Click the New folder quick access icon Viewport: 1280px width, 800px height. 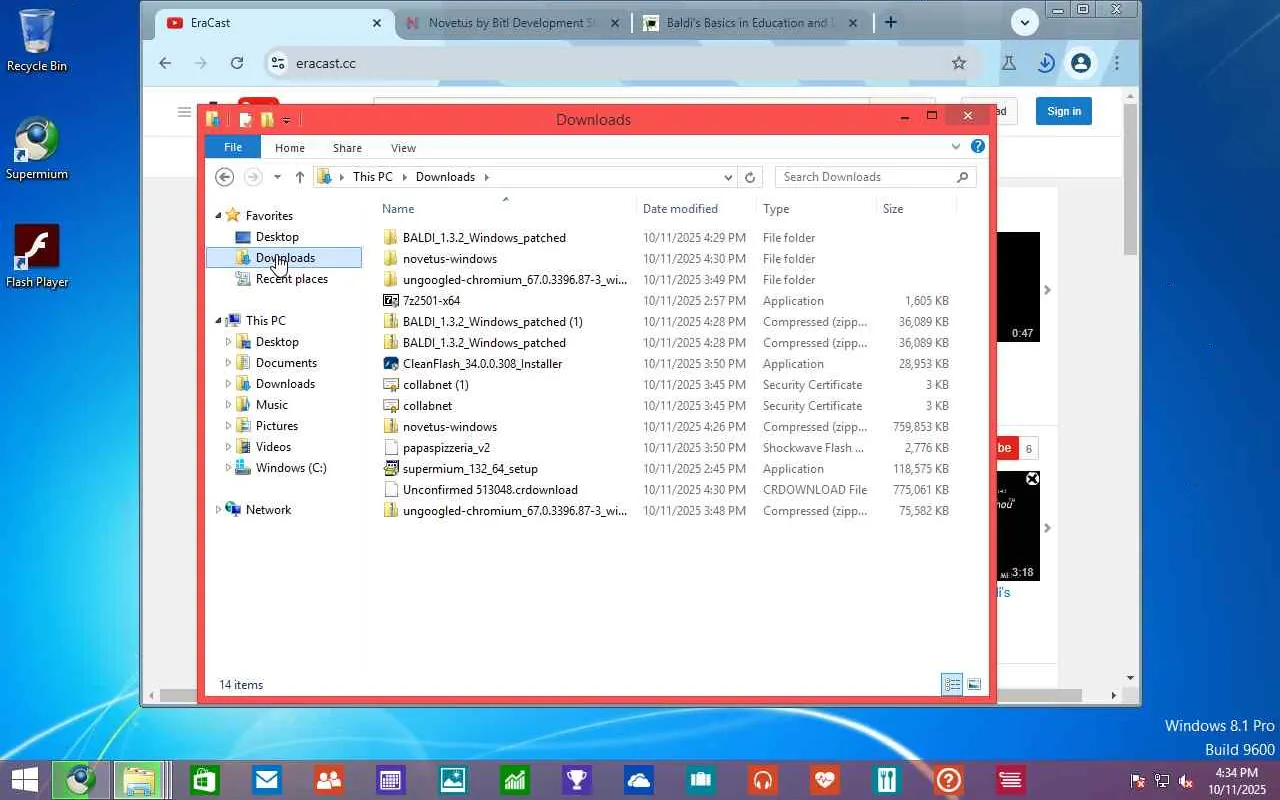267,120
